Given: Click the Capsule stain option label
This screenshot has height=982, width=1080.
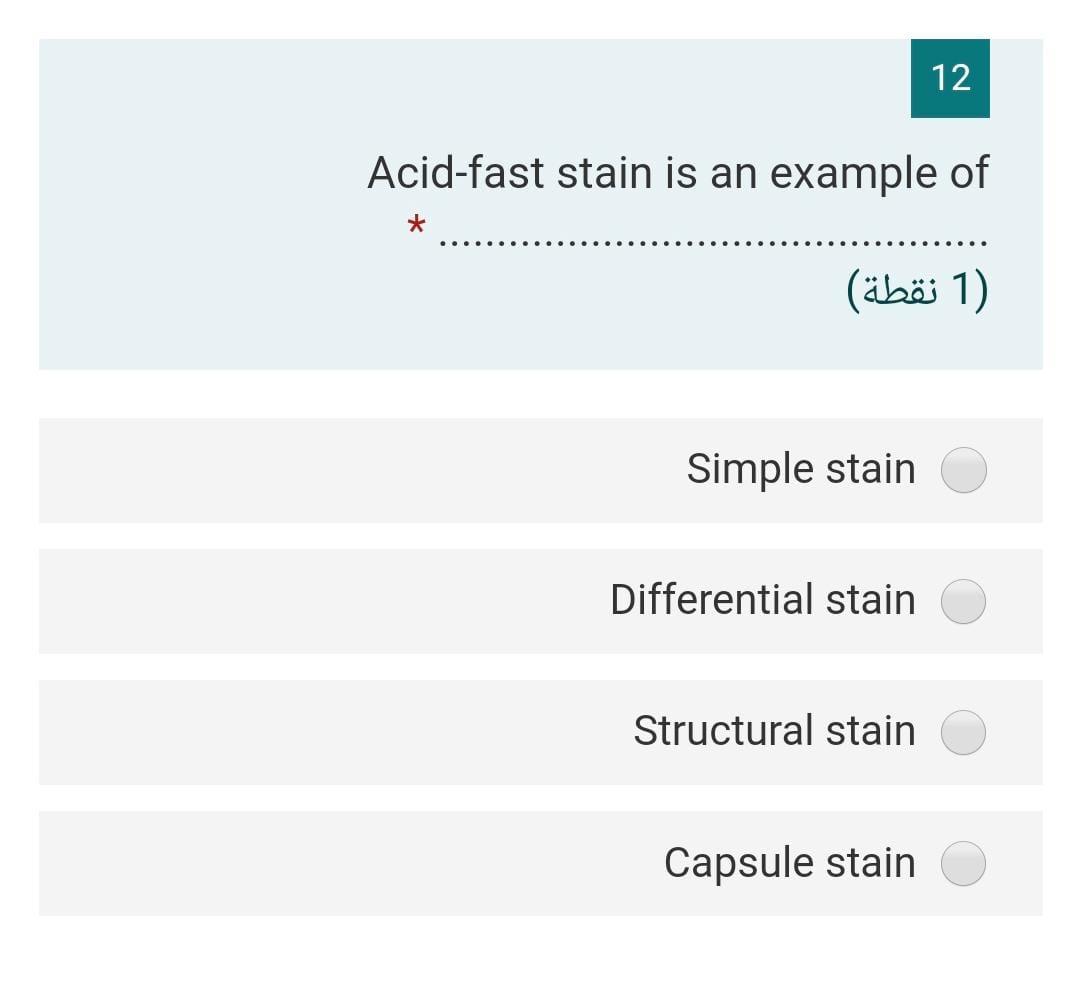Looking at the screenshot, I should tap(789, 862).
